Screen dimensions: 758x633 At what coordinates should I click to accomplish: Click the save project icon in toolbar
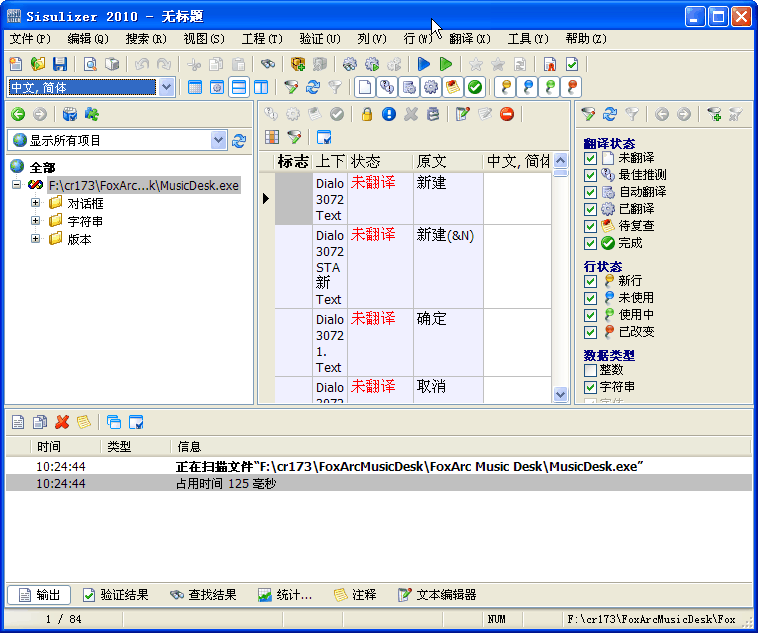tap(60, 64)
